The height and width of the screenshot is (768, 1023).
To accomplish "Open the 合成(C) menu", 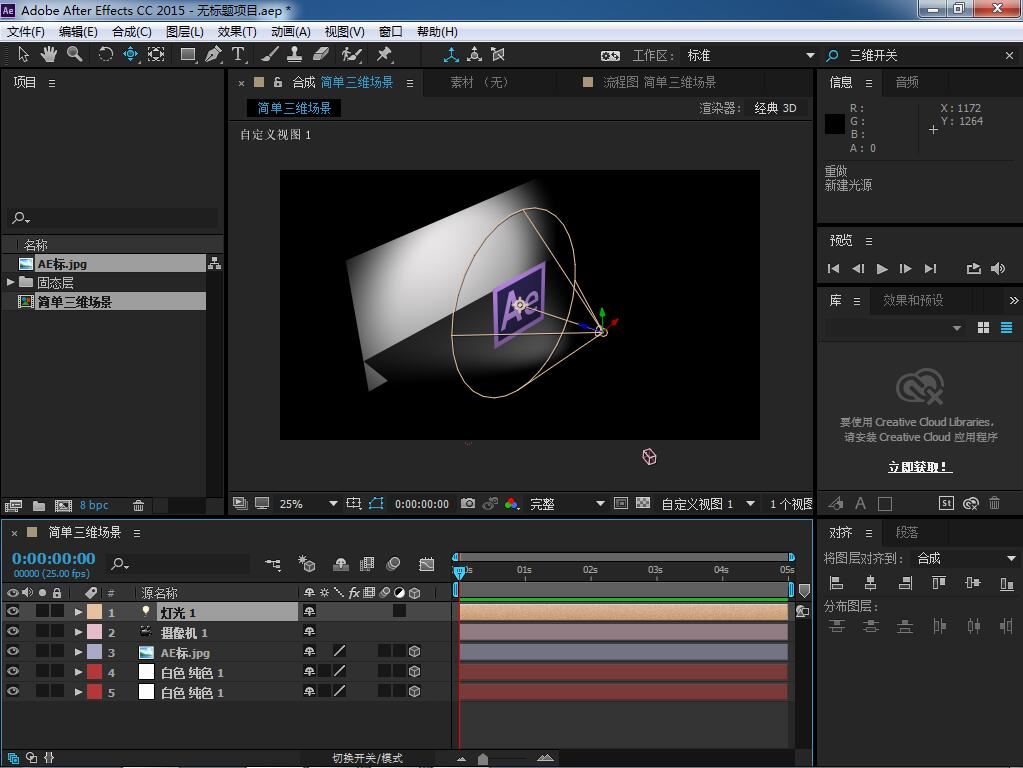I will click(132, 31).
